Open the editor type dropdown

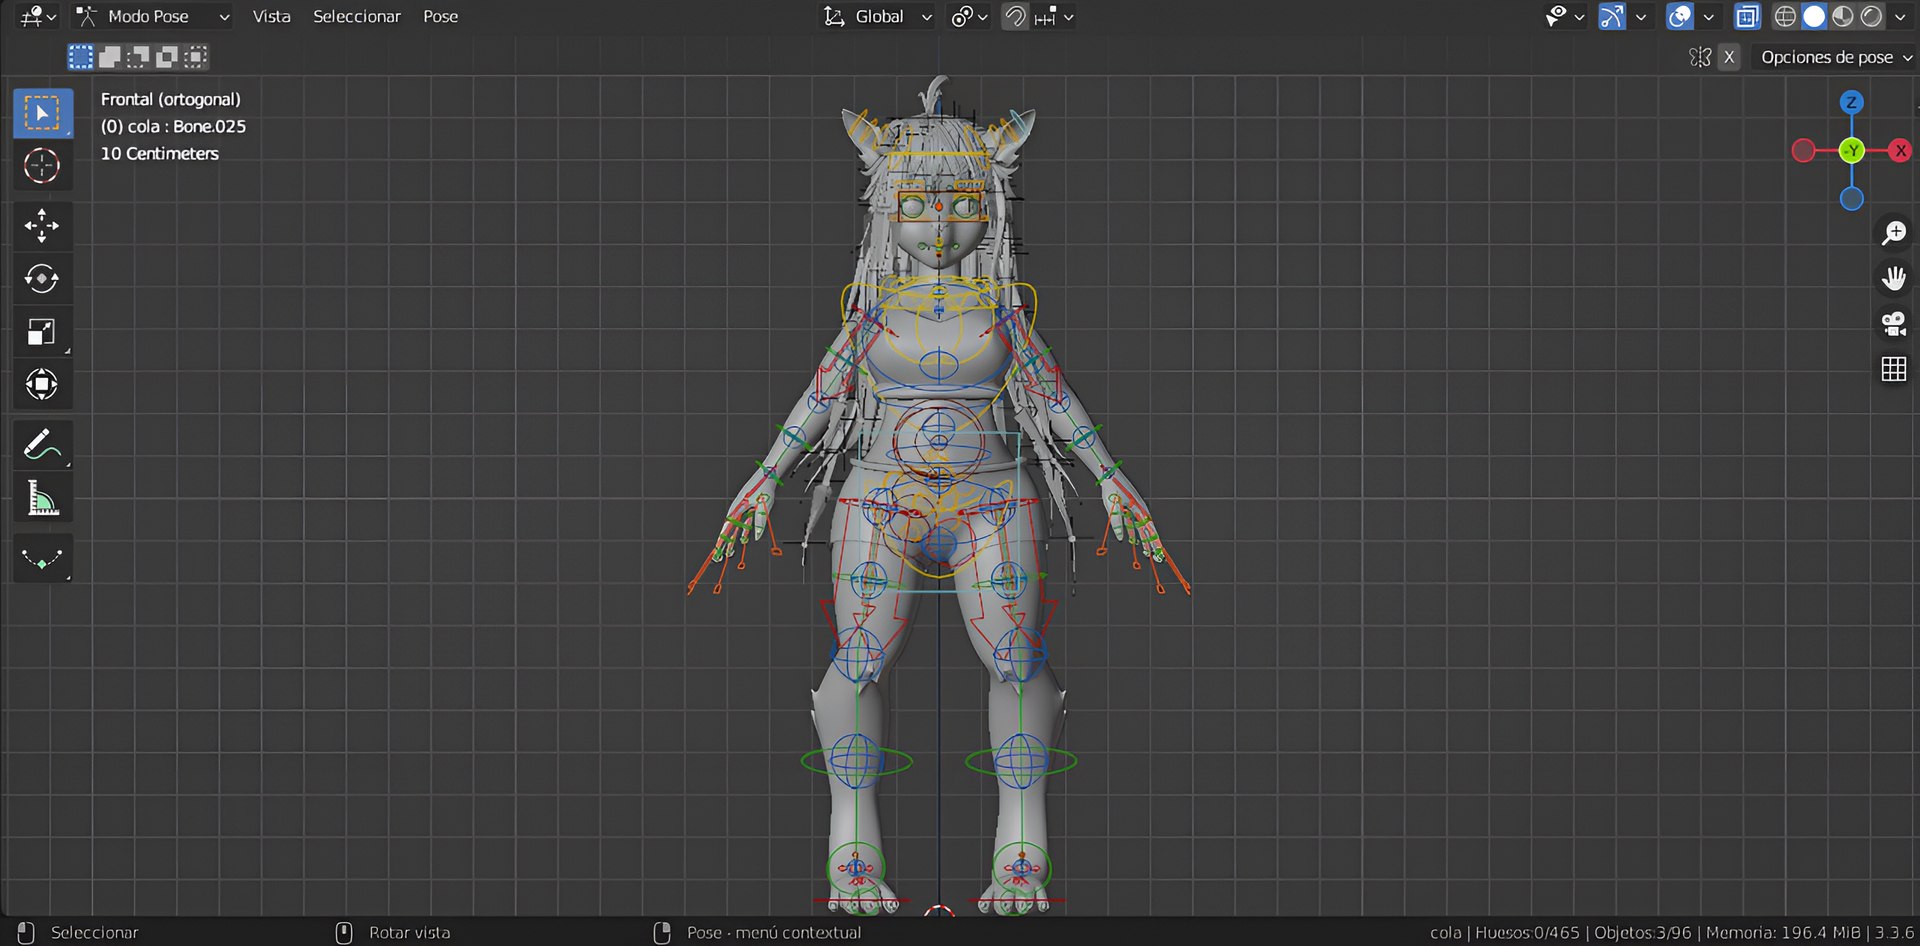(38, 16)
